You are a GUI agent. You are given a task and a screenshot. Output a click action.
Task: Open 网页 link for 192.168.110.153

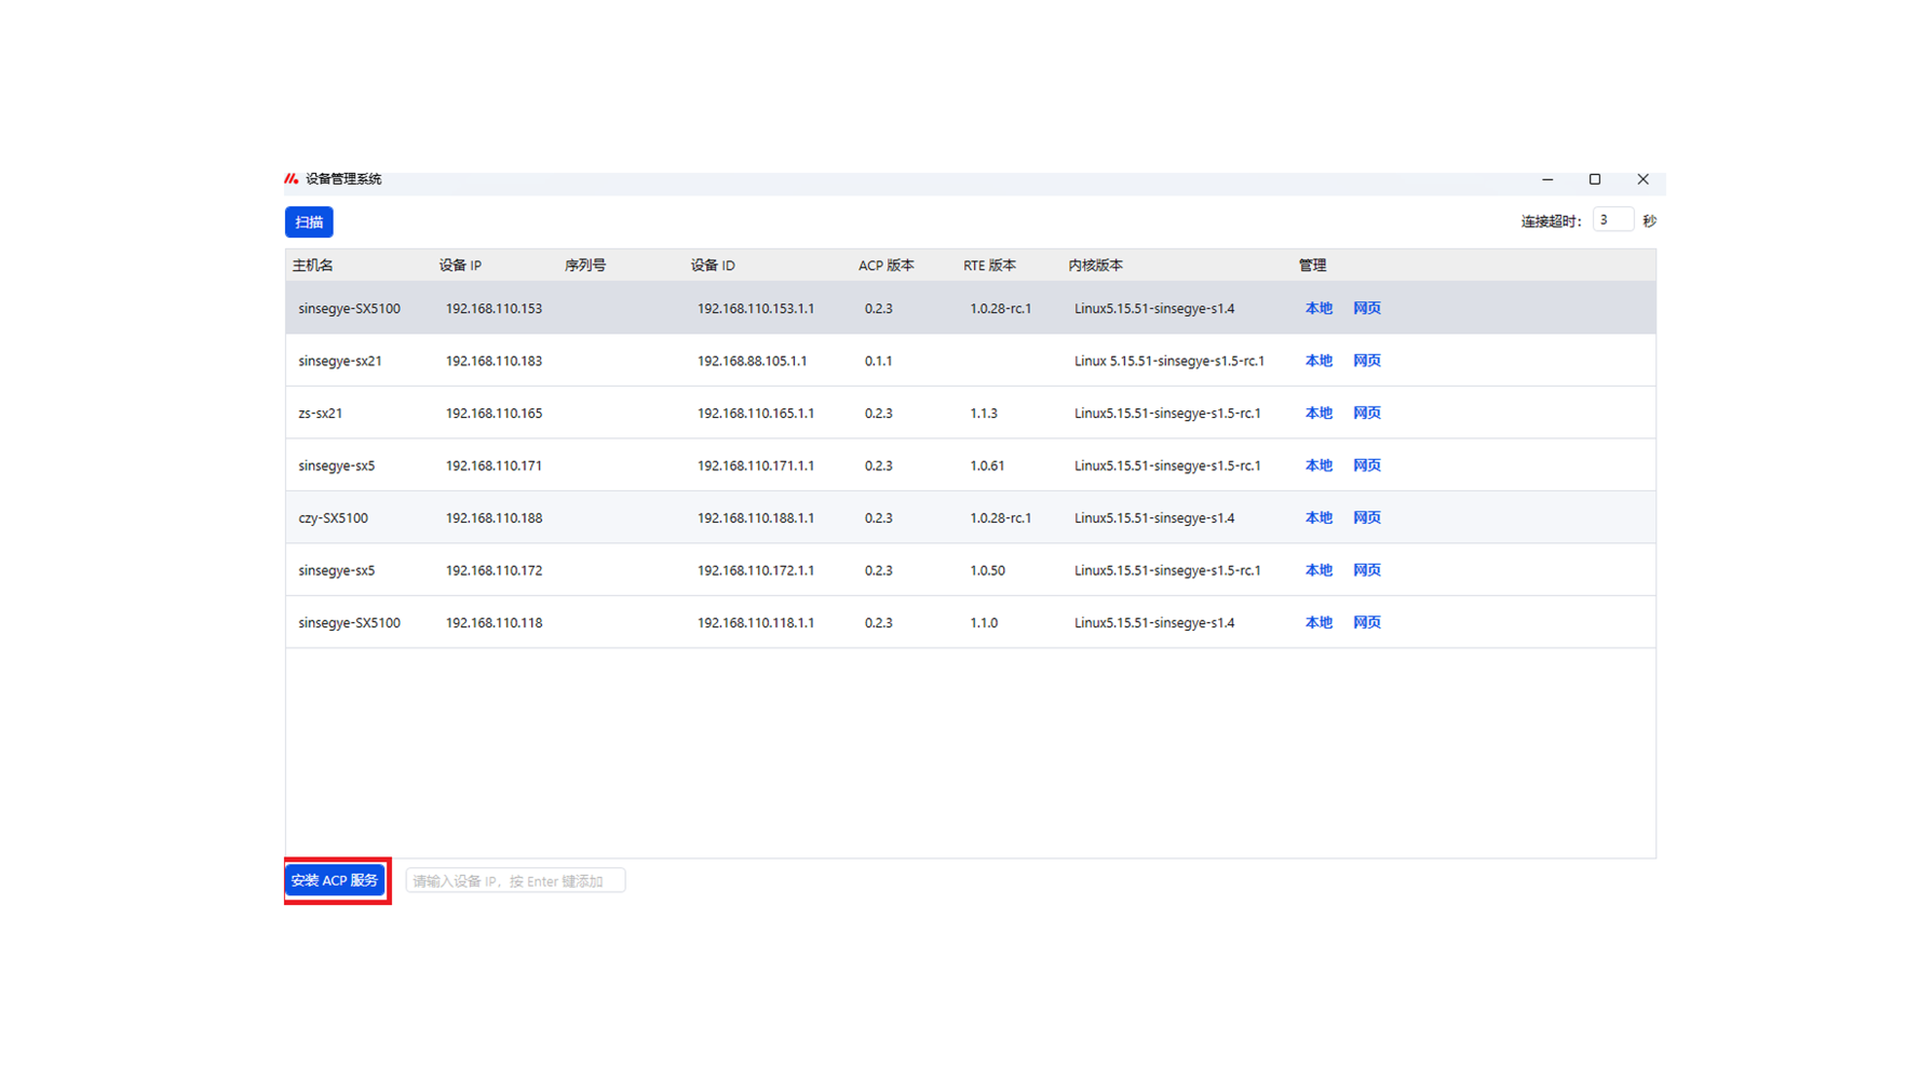click(x=1366, y=308)
